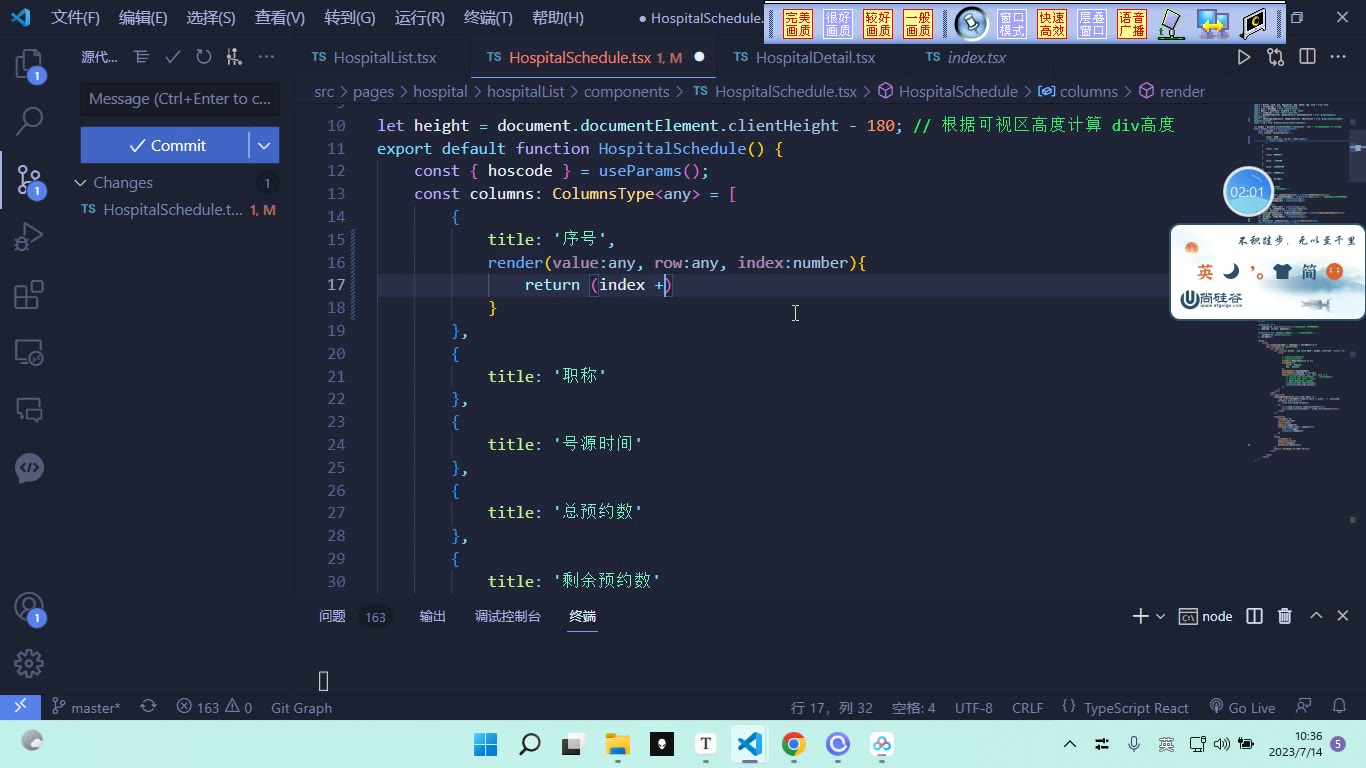Viewport: 1366px width, 768px height.
Task: Click the commit message input field
Action: pyautogui.click(x=180, y=99)
